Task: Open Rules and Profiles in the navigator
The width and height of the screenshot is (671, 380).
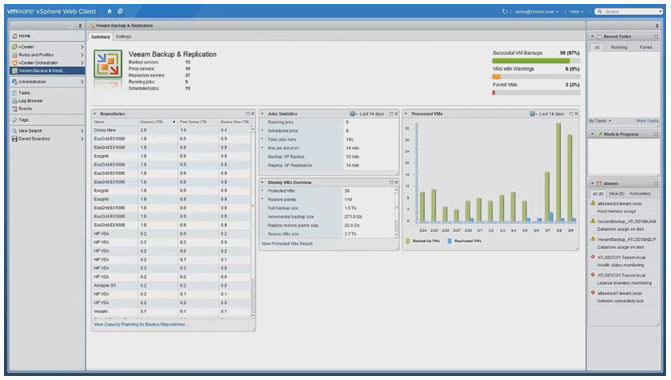Action: (47, 55)
